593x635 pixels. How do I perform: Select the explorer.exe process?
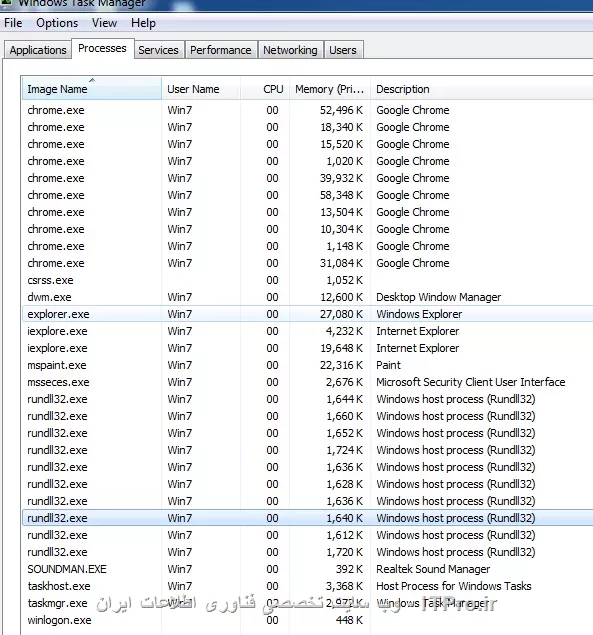pyautogui.click(x=308, y=314)
